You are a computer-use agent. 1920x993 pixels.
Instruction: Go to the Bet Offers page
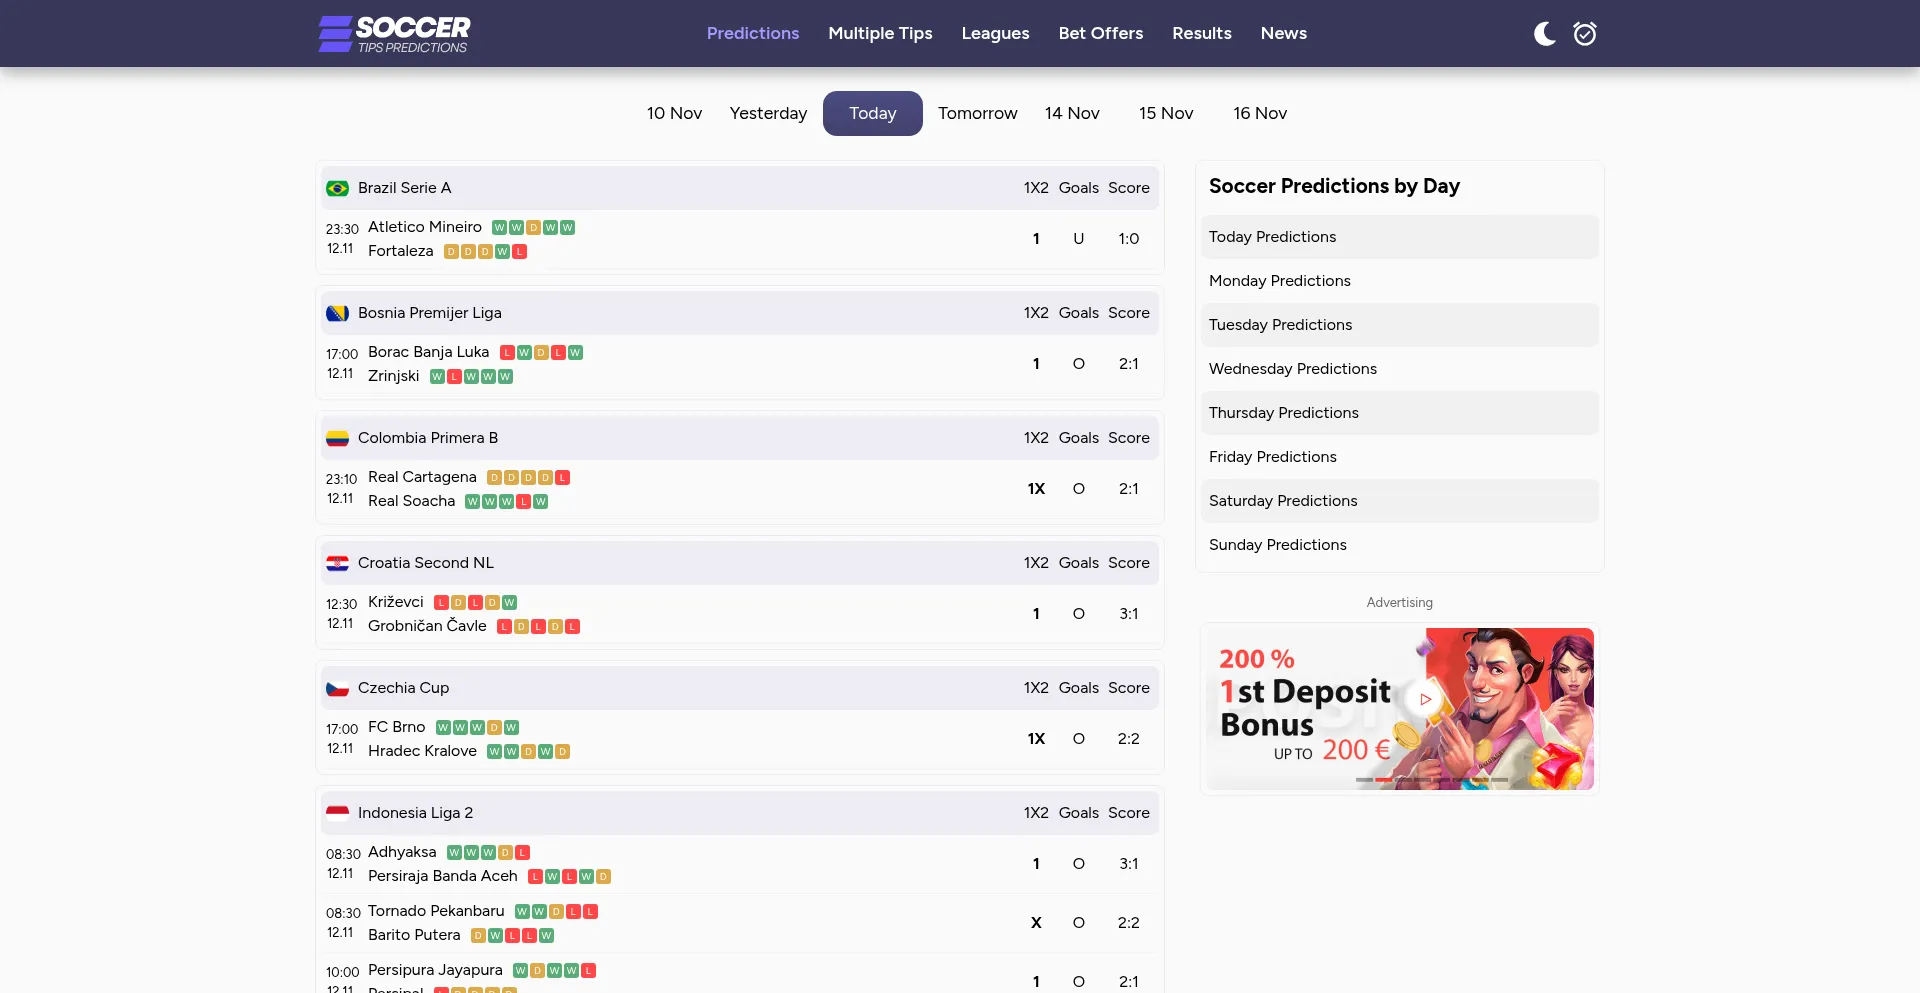point(1100,33)
